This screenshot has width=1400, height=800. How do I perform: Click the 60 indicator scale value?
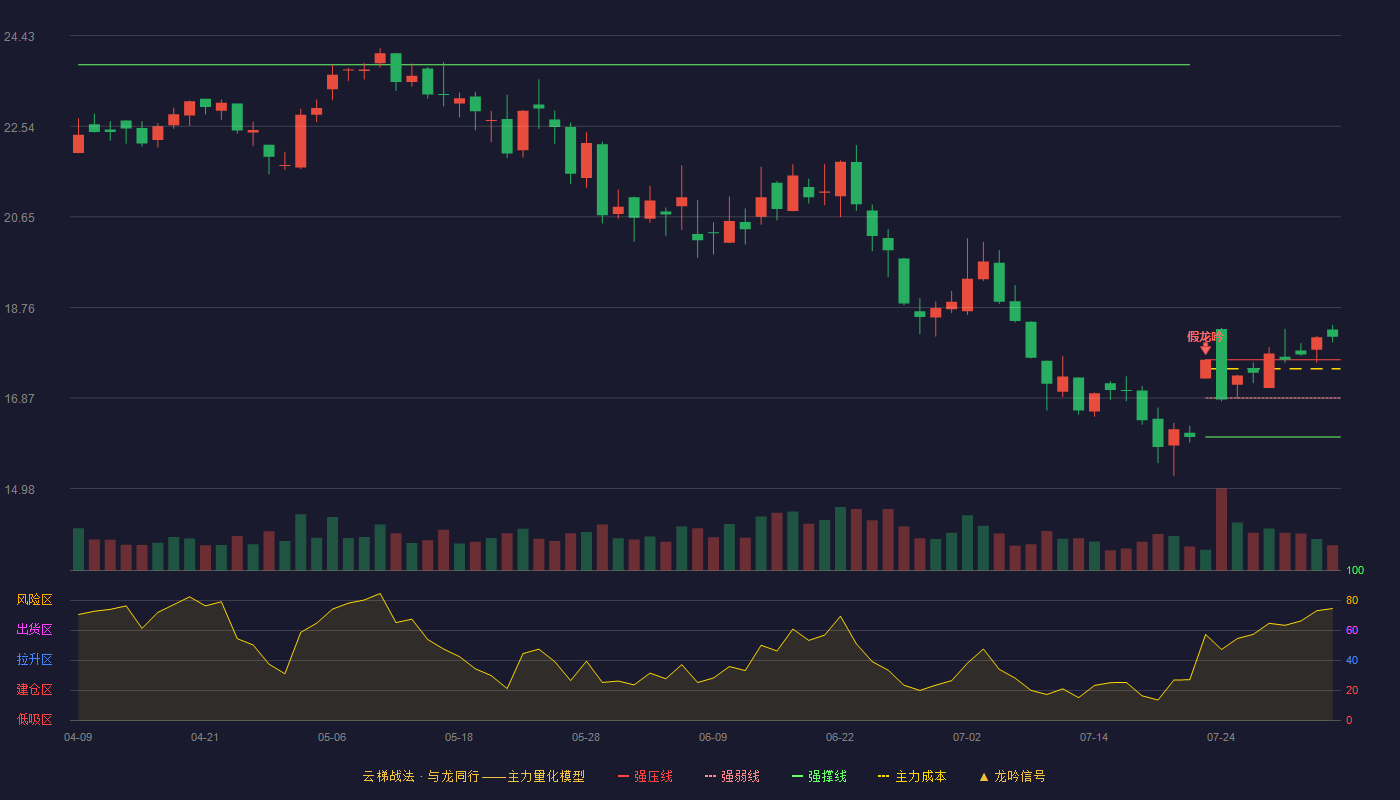pos(1352,630)
